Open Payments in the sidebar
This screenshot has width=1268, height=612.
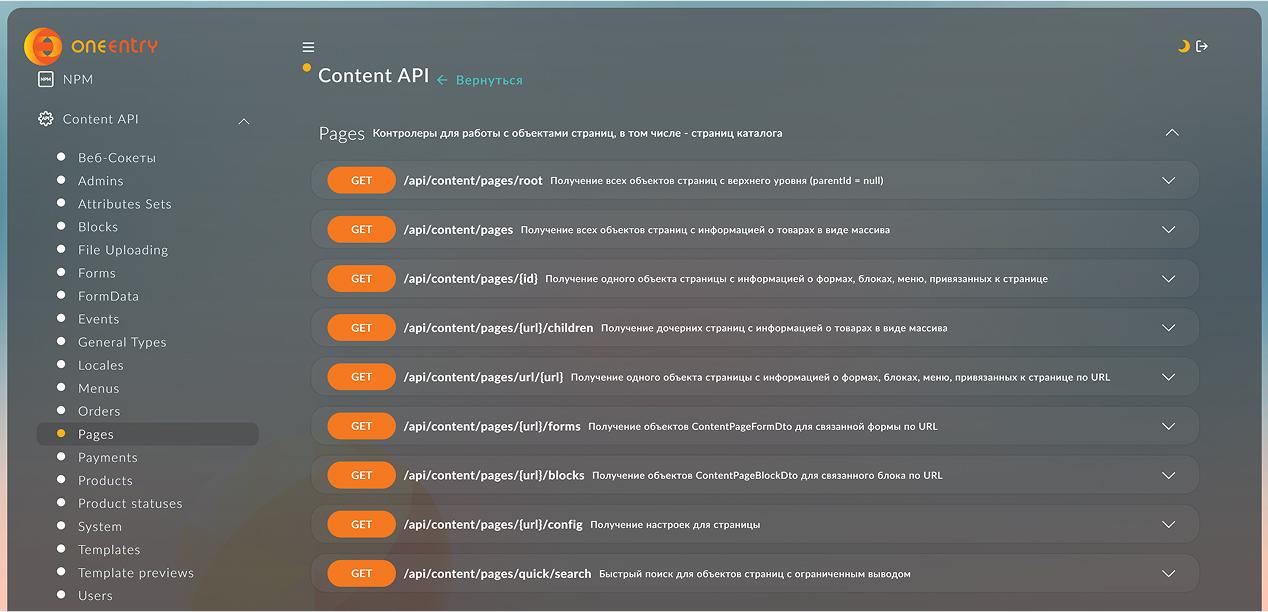pyautogui.click(x=108, y=457)
